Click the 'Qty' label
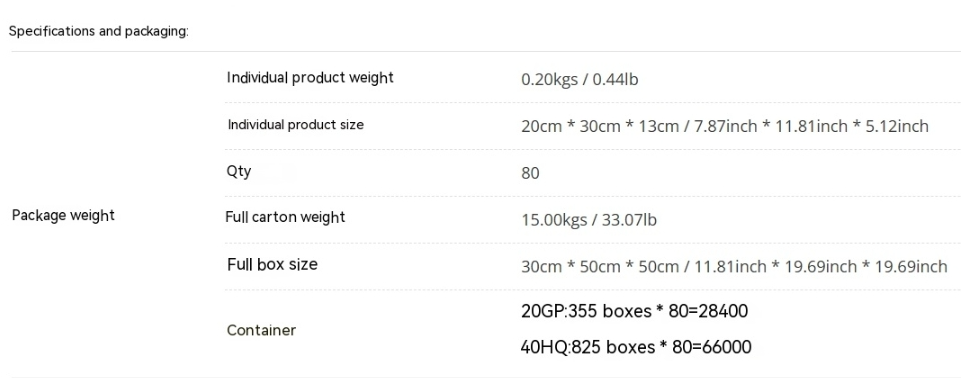The image size is (973, 378). (238, 171)
